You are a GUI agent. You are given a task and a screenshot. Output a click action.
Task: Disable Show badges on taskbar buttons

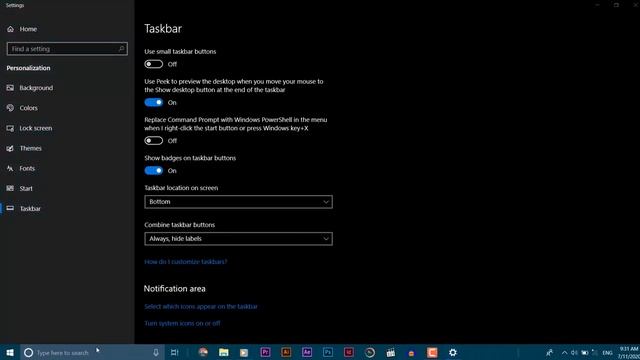point(153,171)
